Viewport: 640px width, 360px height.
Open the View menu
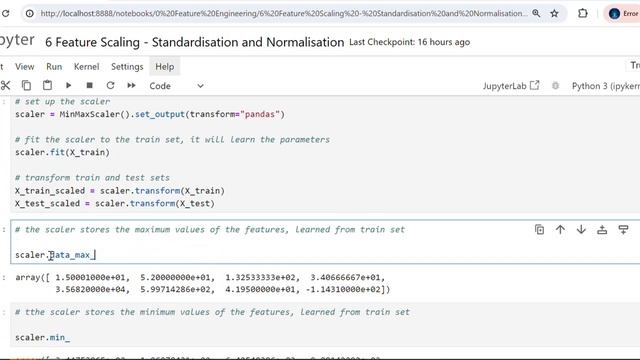24,67
